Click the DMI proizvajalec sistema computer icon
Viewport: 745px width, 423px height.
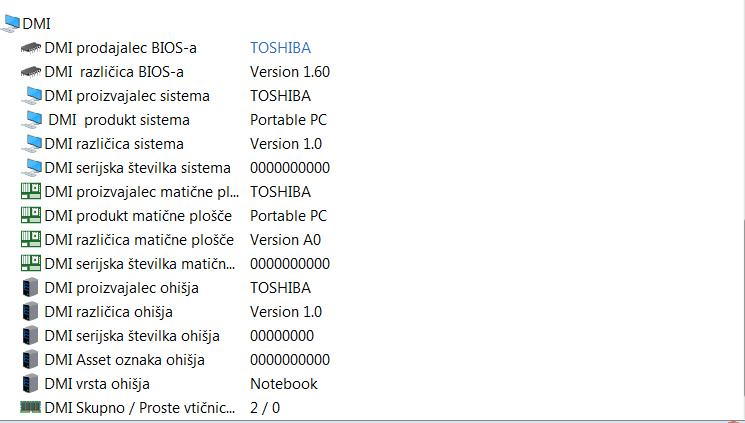click(x=32, y=96)
